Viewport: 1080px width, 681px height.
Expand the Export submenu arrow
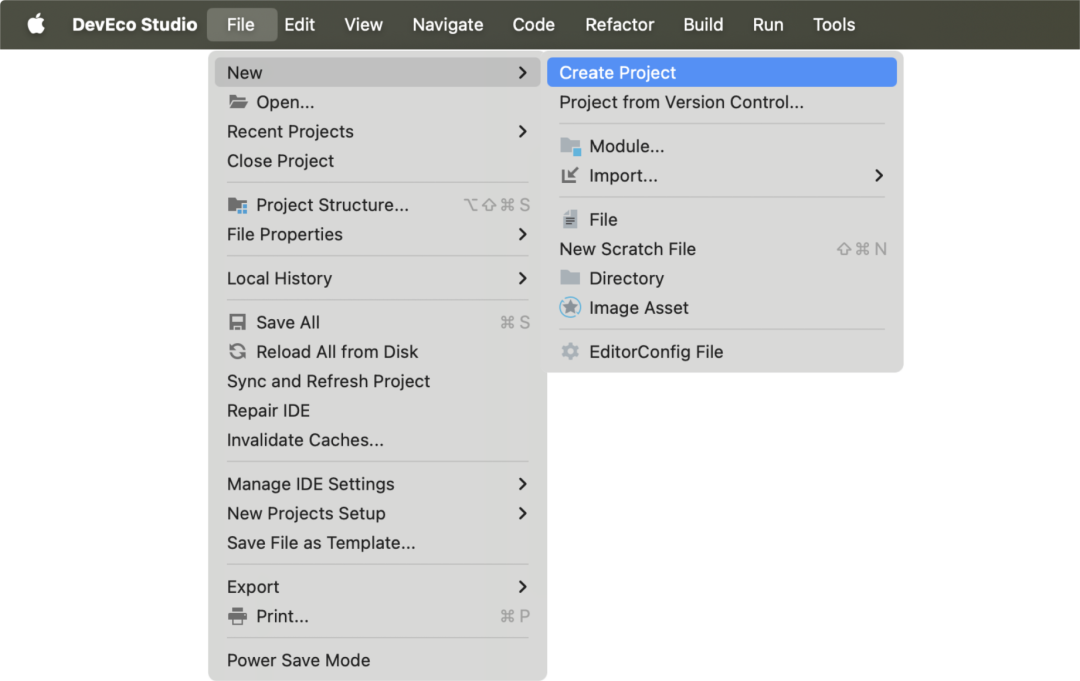(523, 587)
